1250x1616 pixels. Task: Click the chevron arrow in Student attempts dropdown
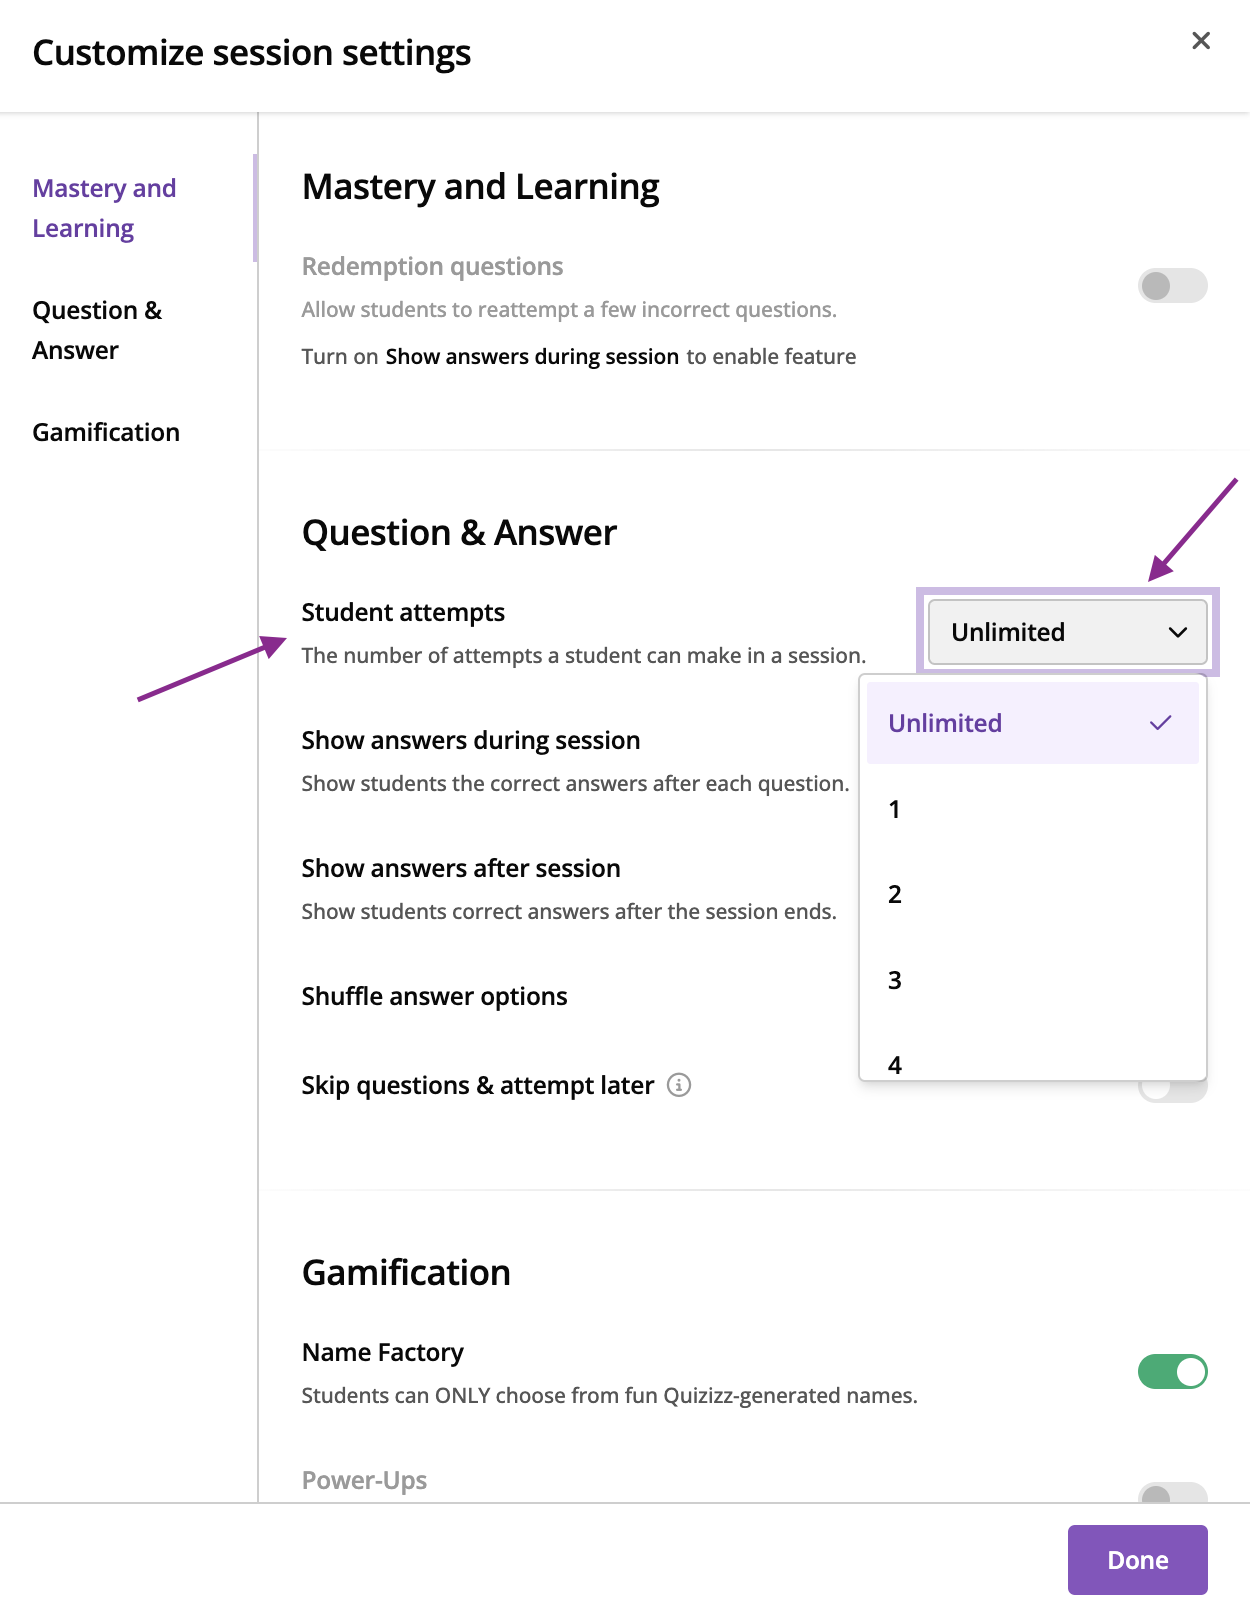1178,632
